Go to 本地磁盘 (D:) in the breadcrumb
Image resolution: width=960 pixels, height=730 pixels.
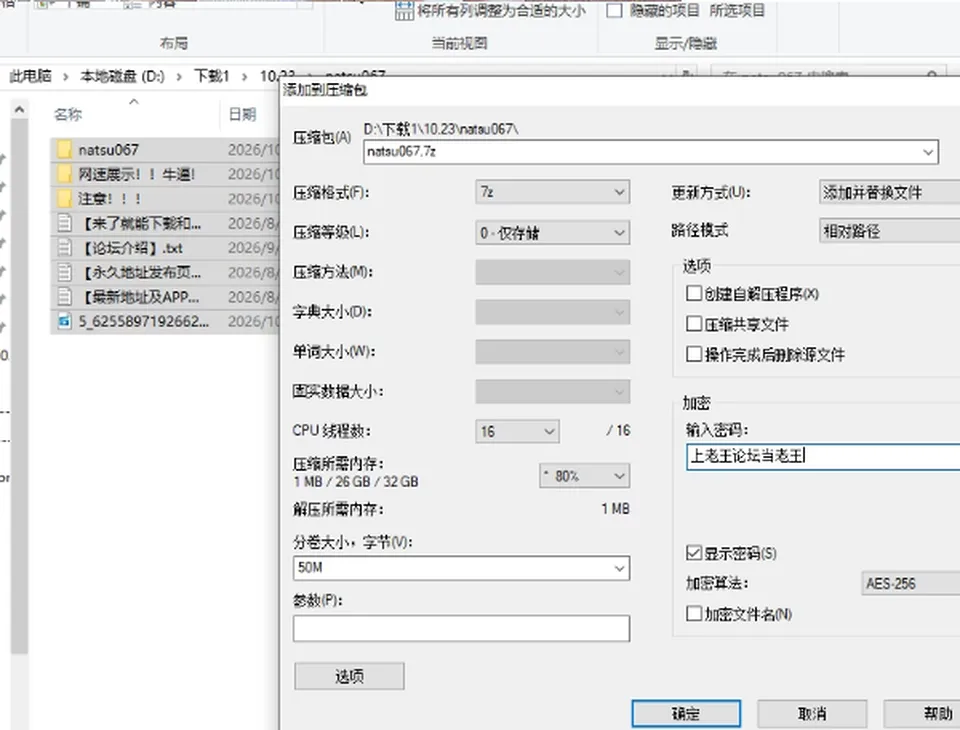click(122, 76)
